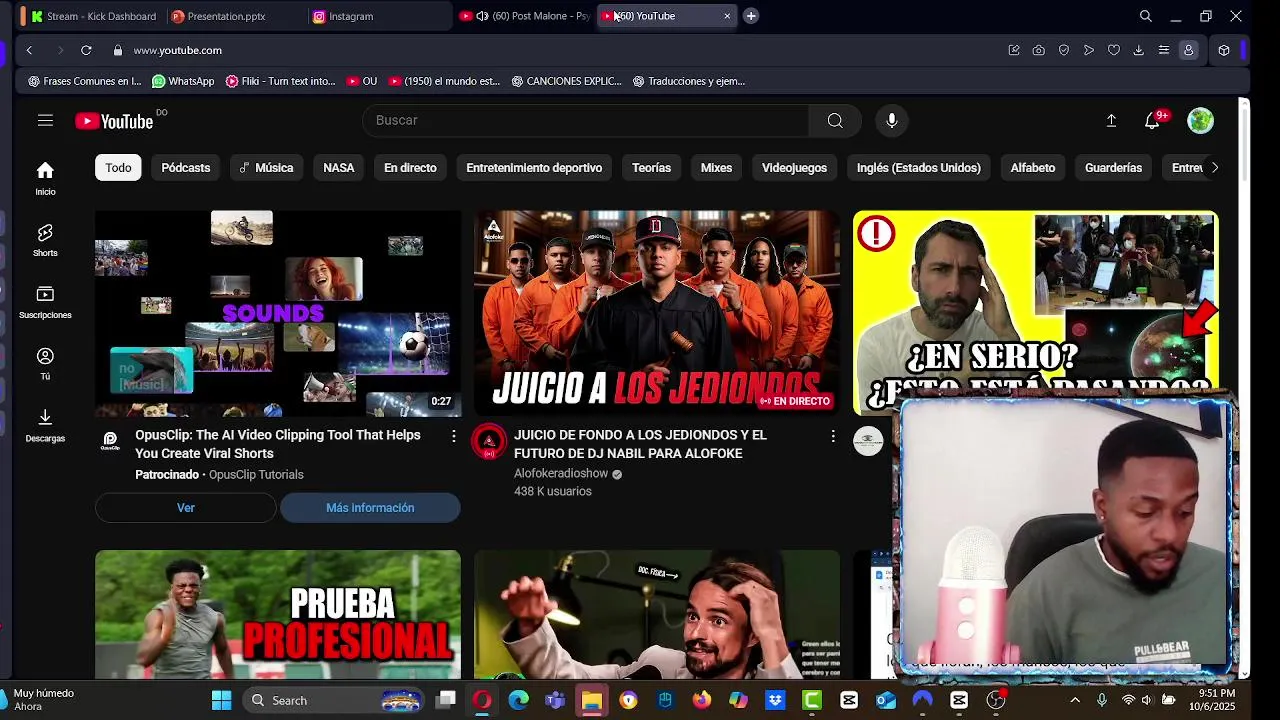Open Windows Start menu
Viewport: 1280px width, 720px height.
tap(221, 700)
